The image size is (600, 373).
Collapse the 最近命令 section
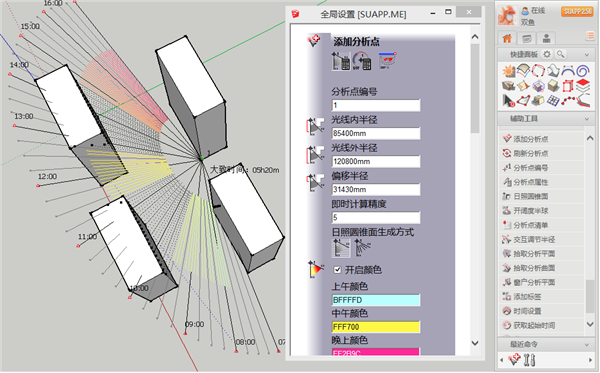[586, 345]
